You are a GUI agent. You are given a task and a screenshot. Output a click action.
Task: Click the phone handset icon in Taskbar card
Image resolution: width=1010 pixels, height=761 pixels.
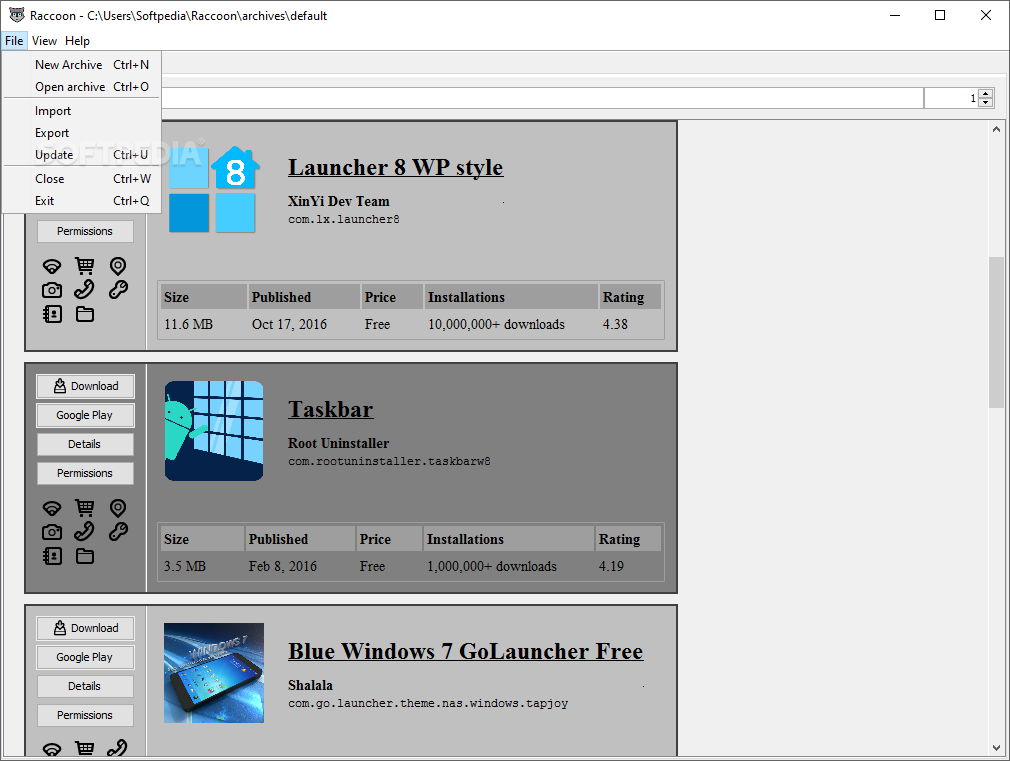[x=84, y=532]
